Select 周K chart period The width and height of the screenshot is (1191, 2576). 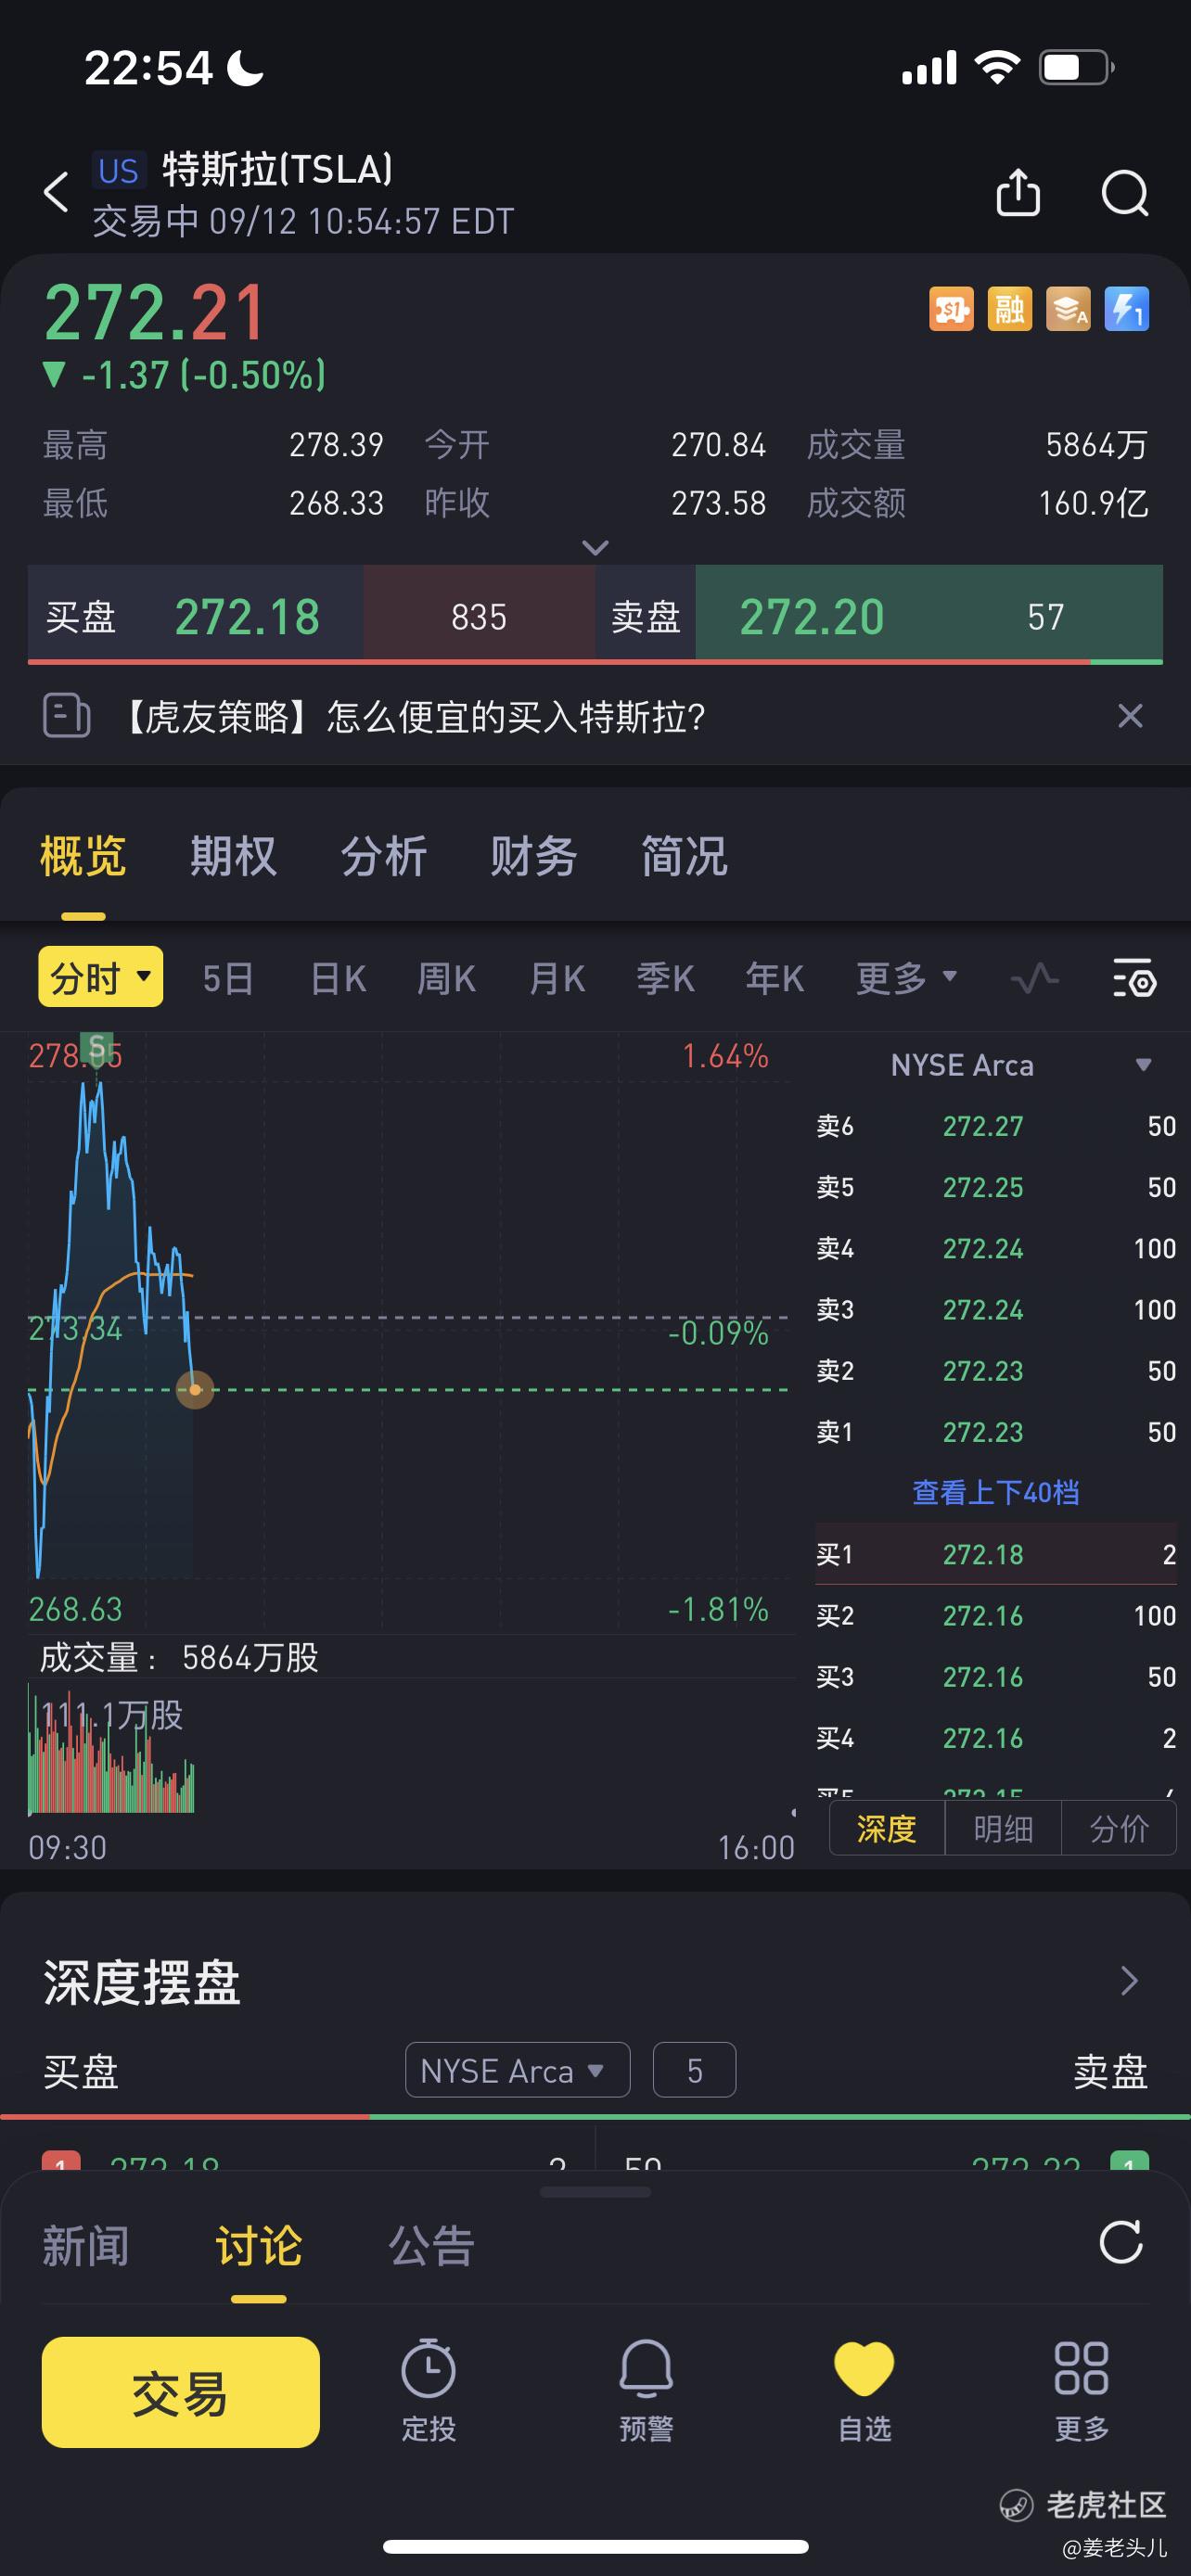(446, 978)
